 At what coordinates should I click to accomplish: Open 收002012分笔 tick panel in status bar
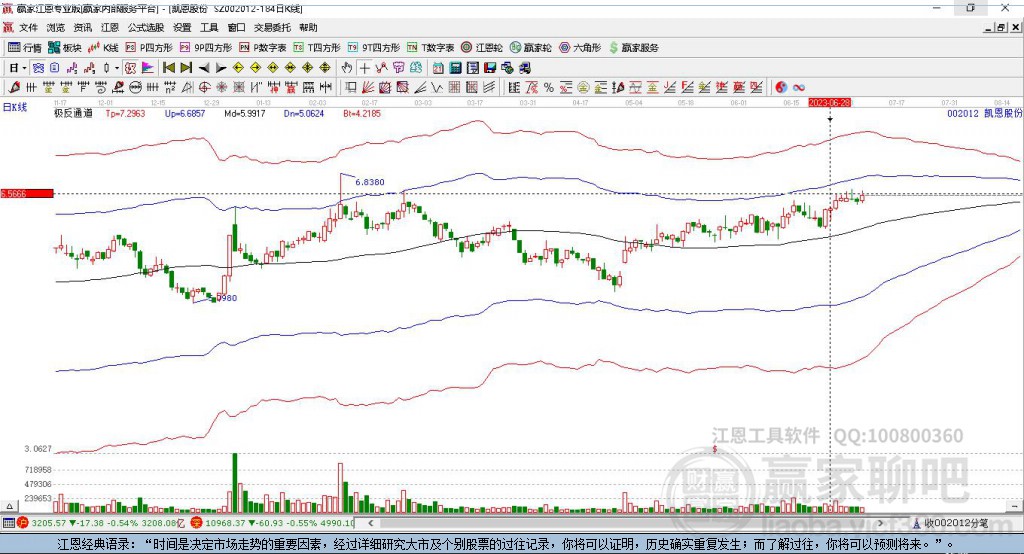point(950,523)
